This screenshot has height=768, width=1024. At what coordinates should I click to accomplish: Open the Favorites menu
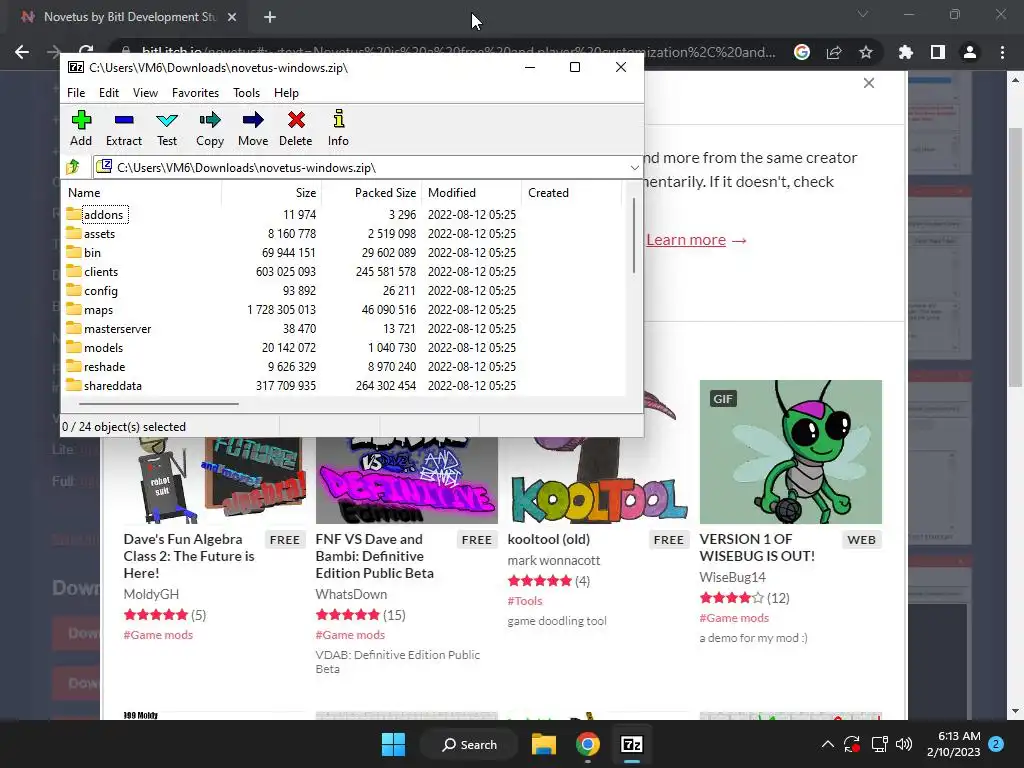tap(195, 93)
